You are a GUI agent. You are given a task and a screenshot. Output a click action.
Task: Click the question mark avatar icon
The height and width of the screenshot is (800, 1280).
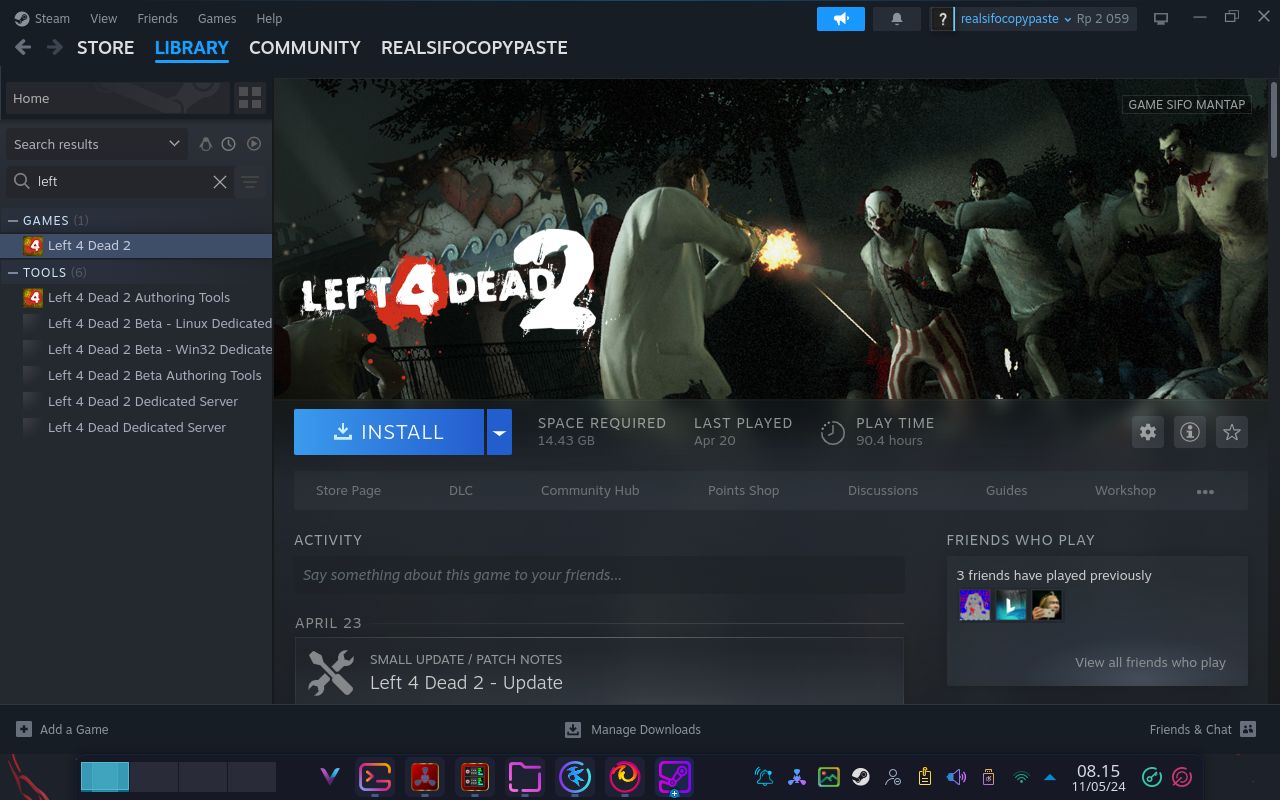pos(942,19)
